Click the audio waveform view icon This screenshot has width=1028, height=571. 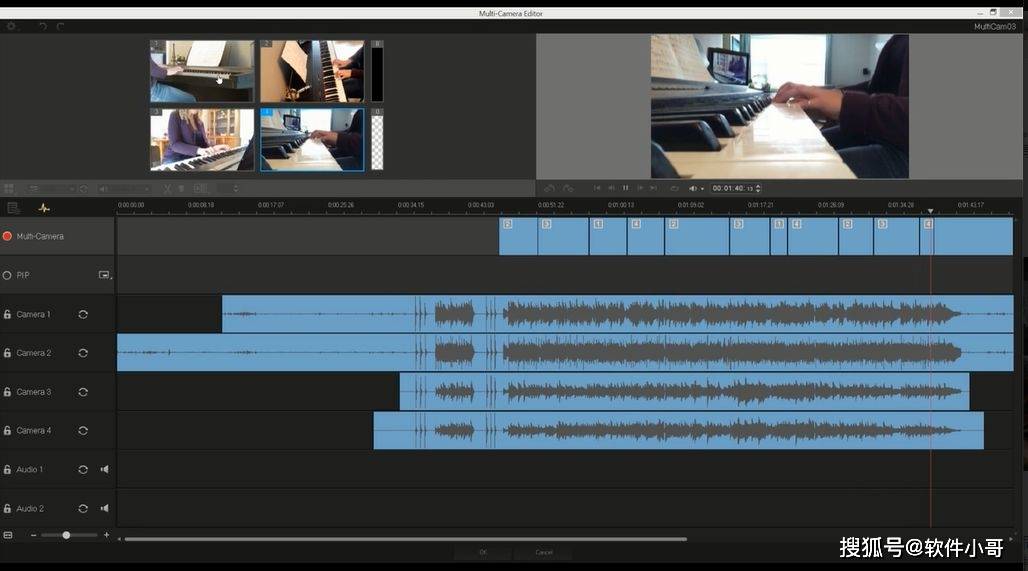(x=44, y=208)
